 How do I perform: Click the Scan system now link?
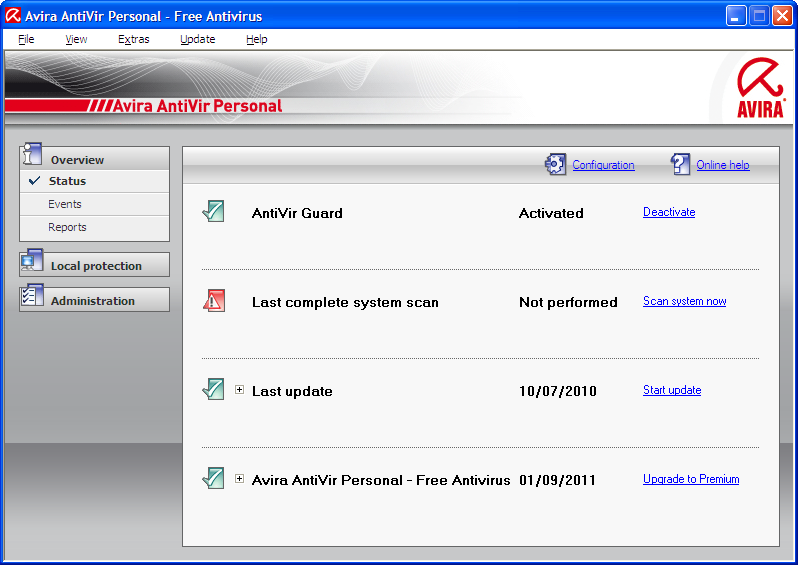[684, 301]
